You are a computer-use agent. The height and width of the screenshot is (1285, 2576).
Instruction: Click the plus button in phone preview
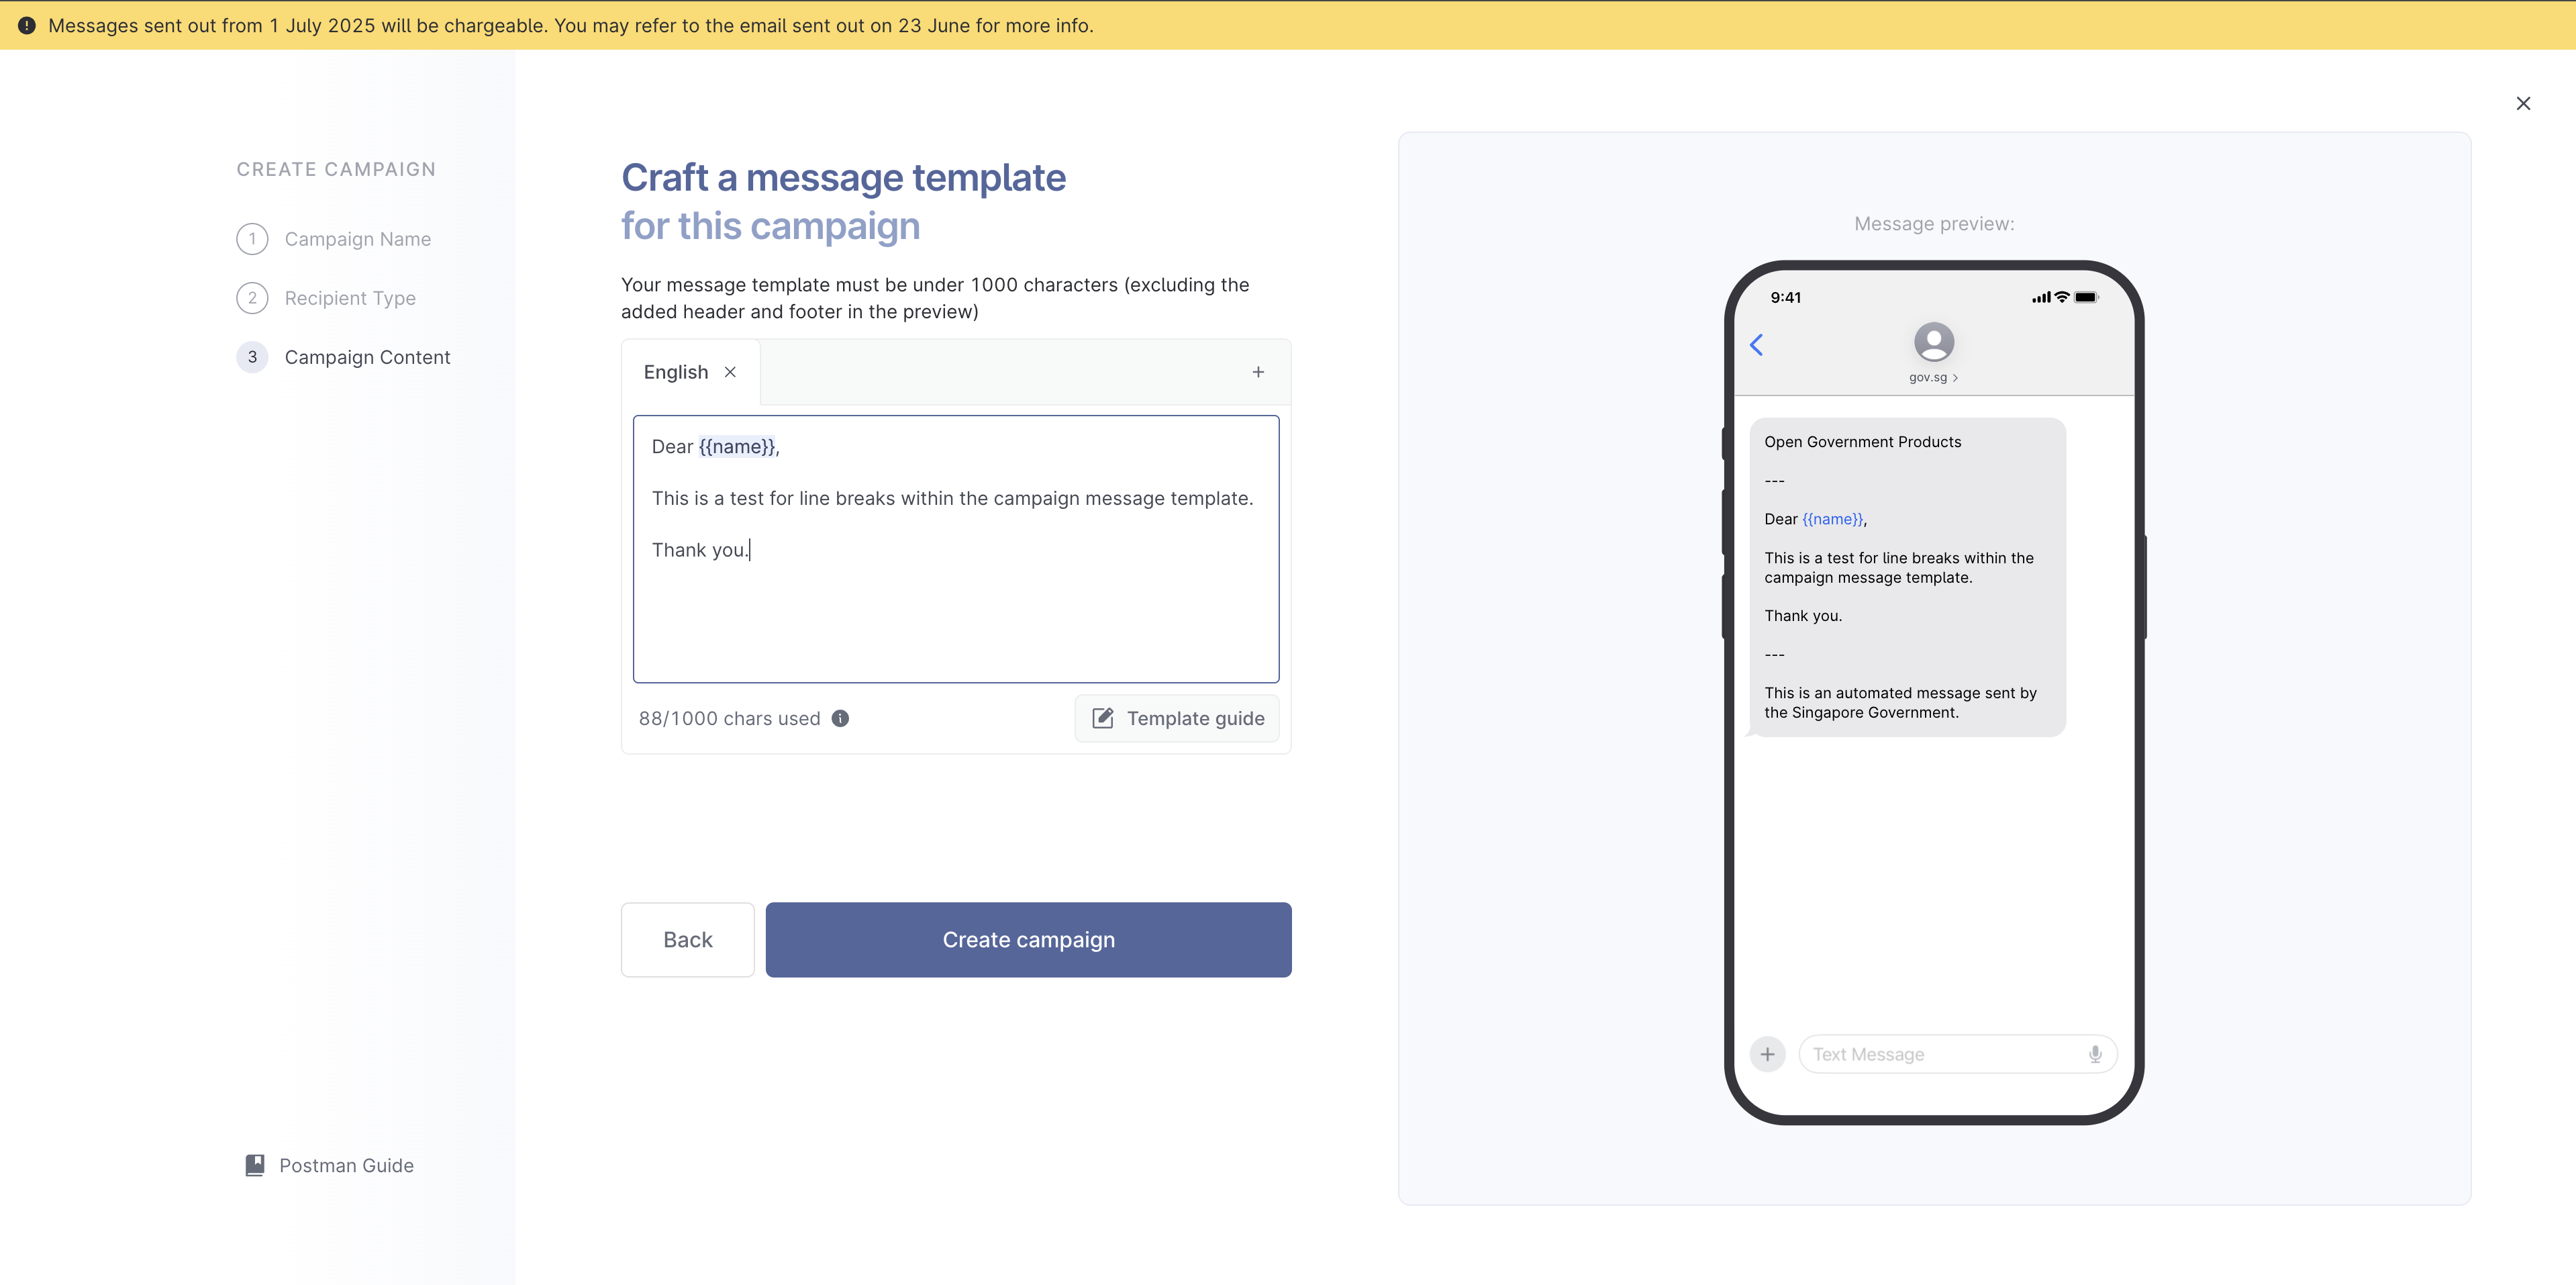point(1767,1054)
